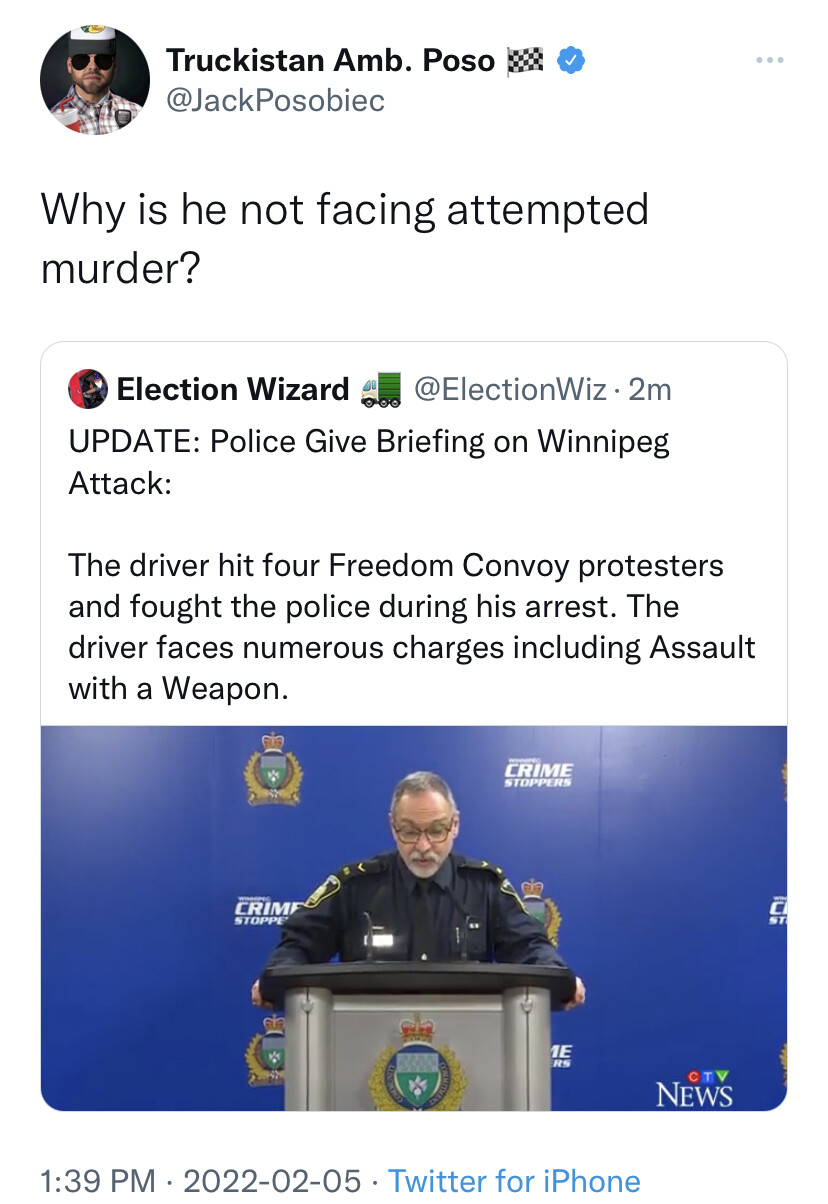Click the 2m quoted tweet timestamp
The width and height of the screenshot is (828, 1204).
coord(650,389)
